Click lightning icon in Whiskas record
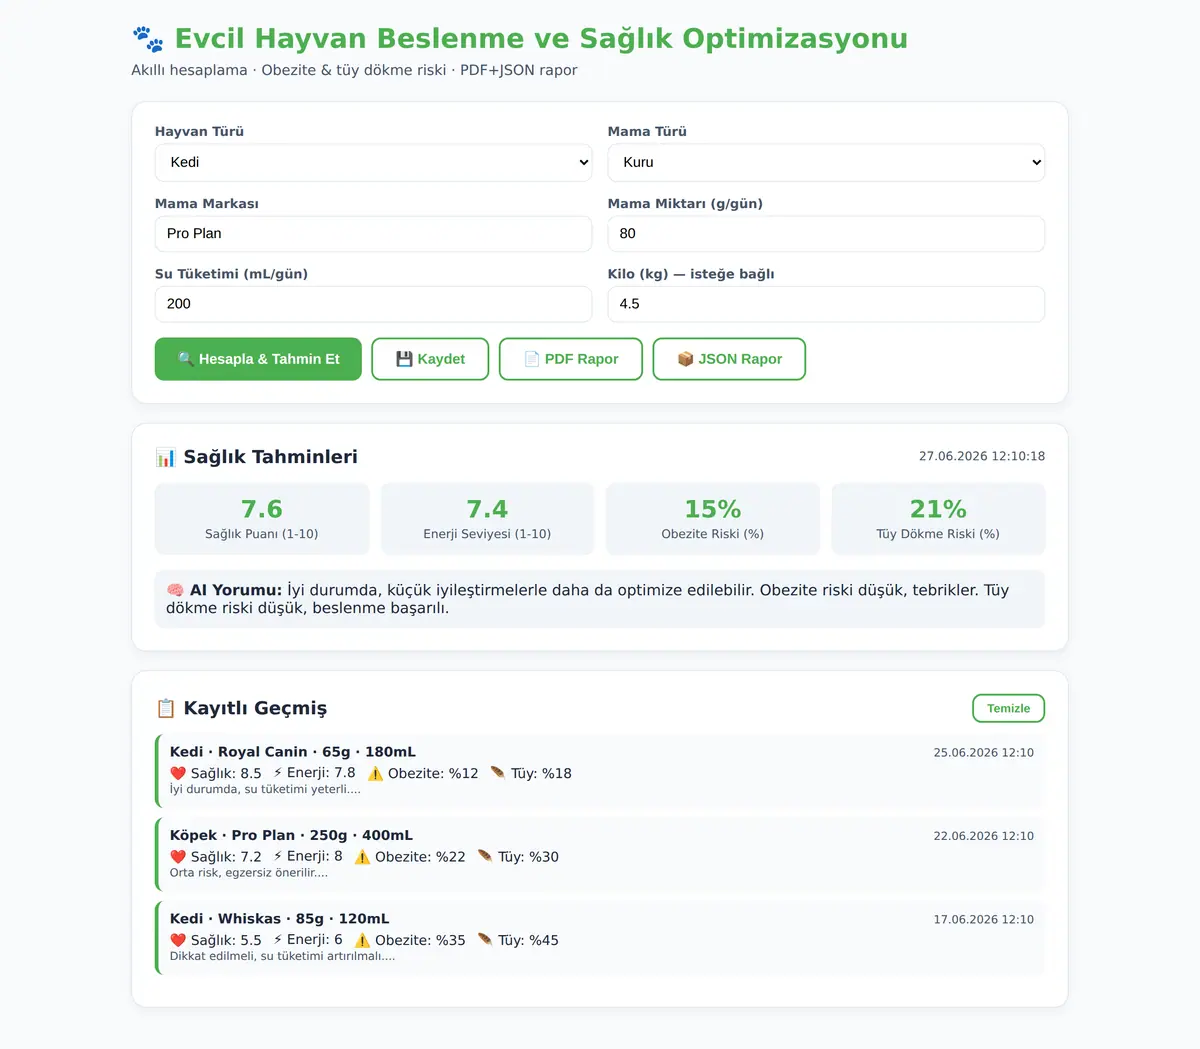 (278, 940)
